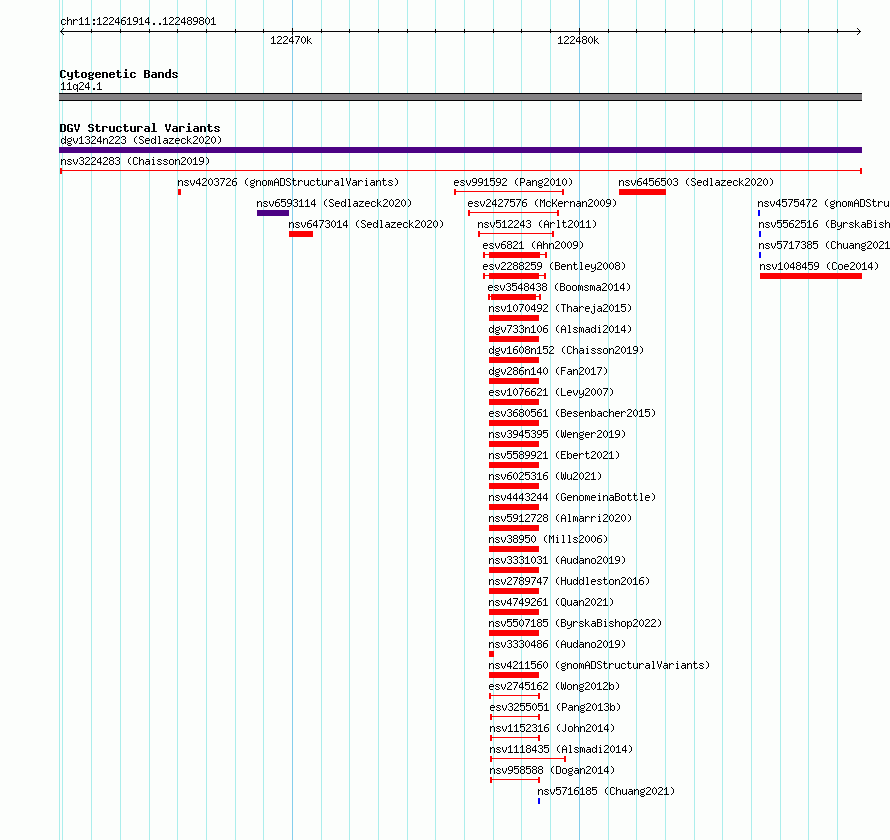Click esv2745162 (Wong2012b) label
This screenshot has height=840, width=890.
[x=554, y=686]
